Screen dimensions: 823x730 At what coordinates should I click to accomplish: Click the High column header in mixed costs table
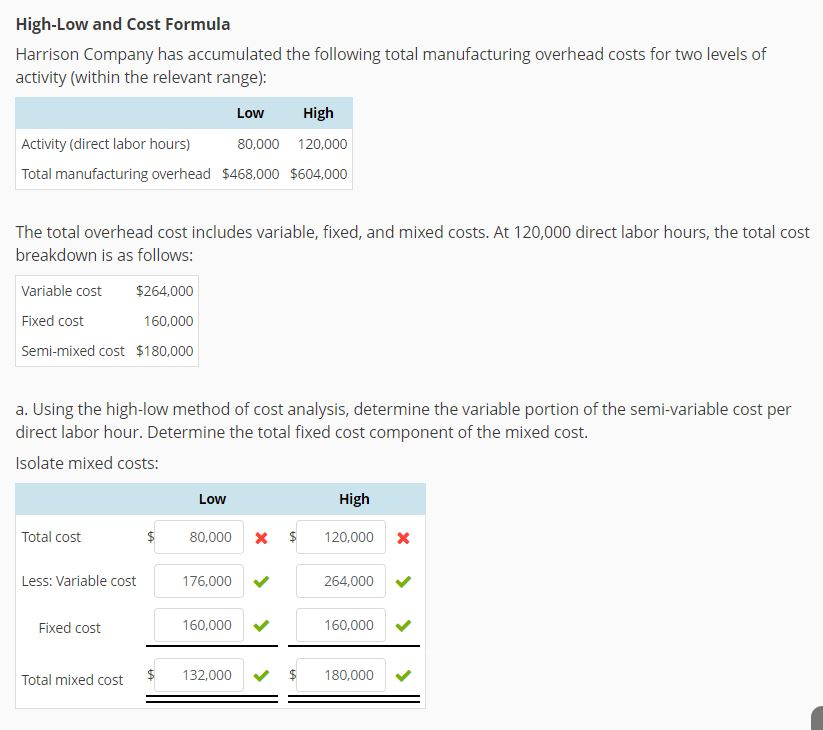354,498
